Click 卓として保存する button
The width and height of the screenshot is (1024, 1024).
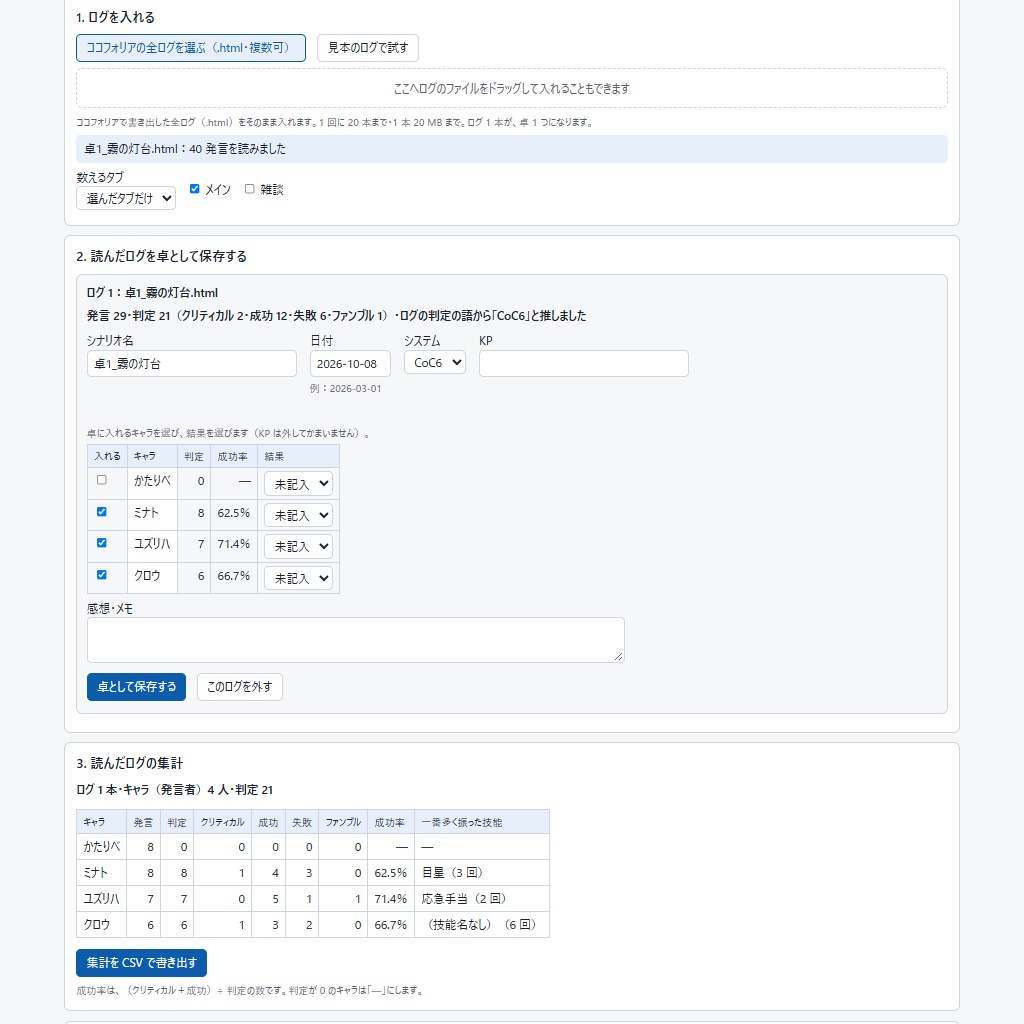[x=136, y=687]
